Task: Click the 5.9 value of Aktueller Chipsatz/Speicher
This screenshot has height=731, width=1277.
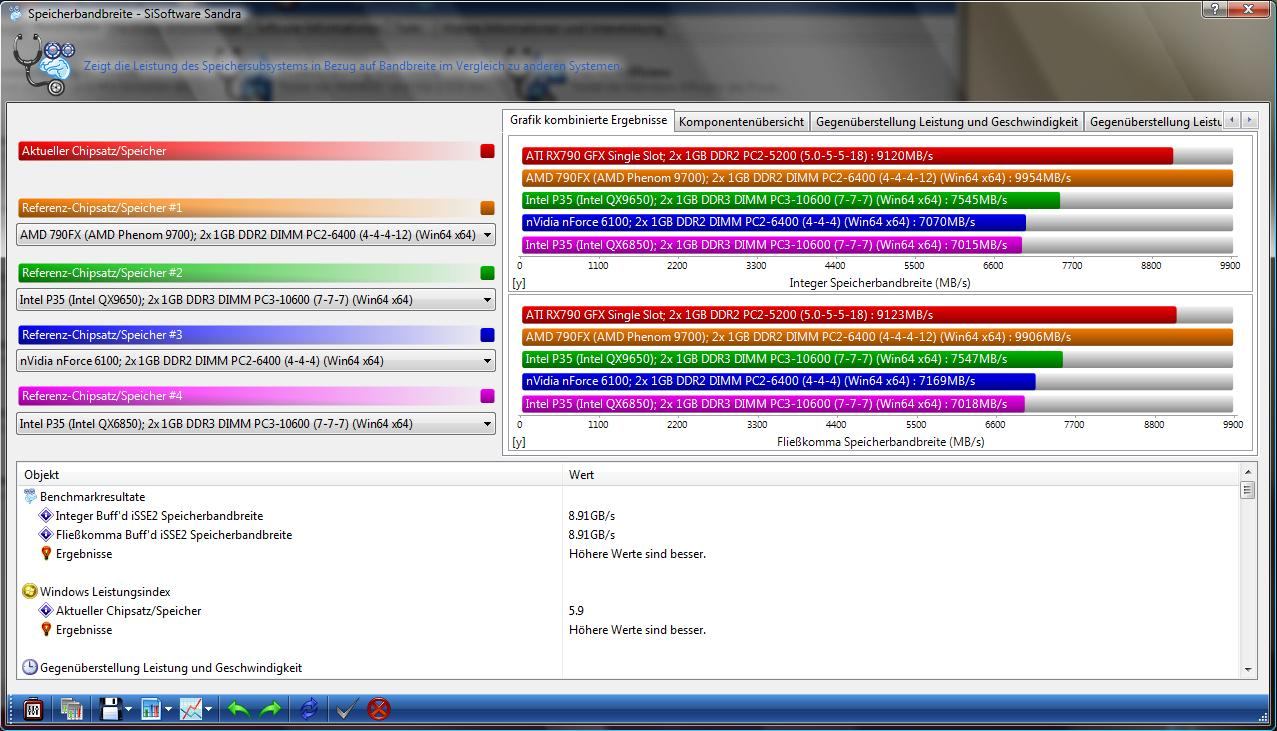Action: click(x=576, y=611)
